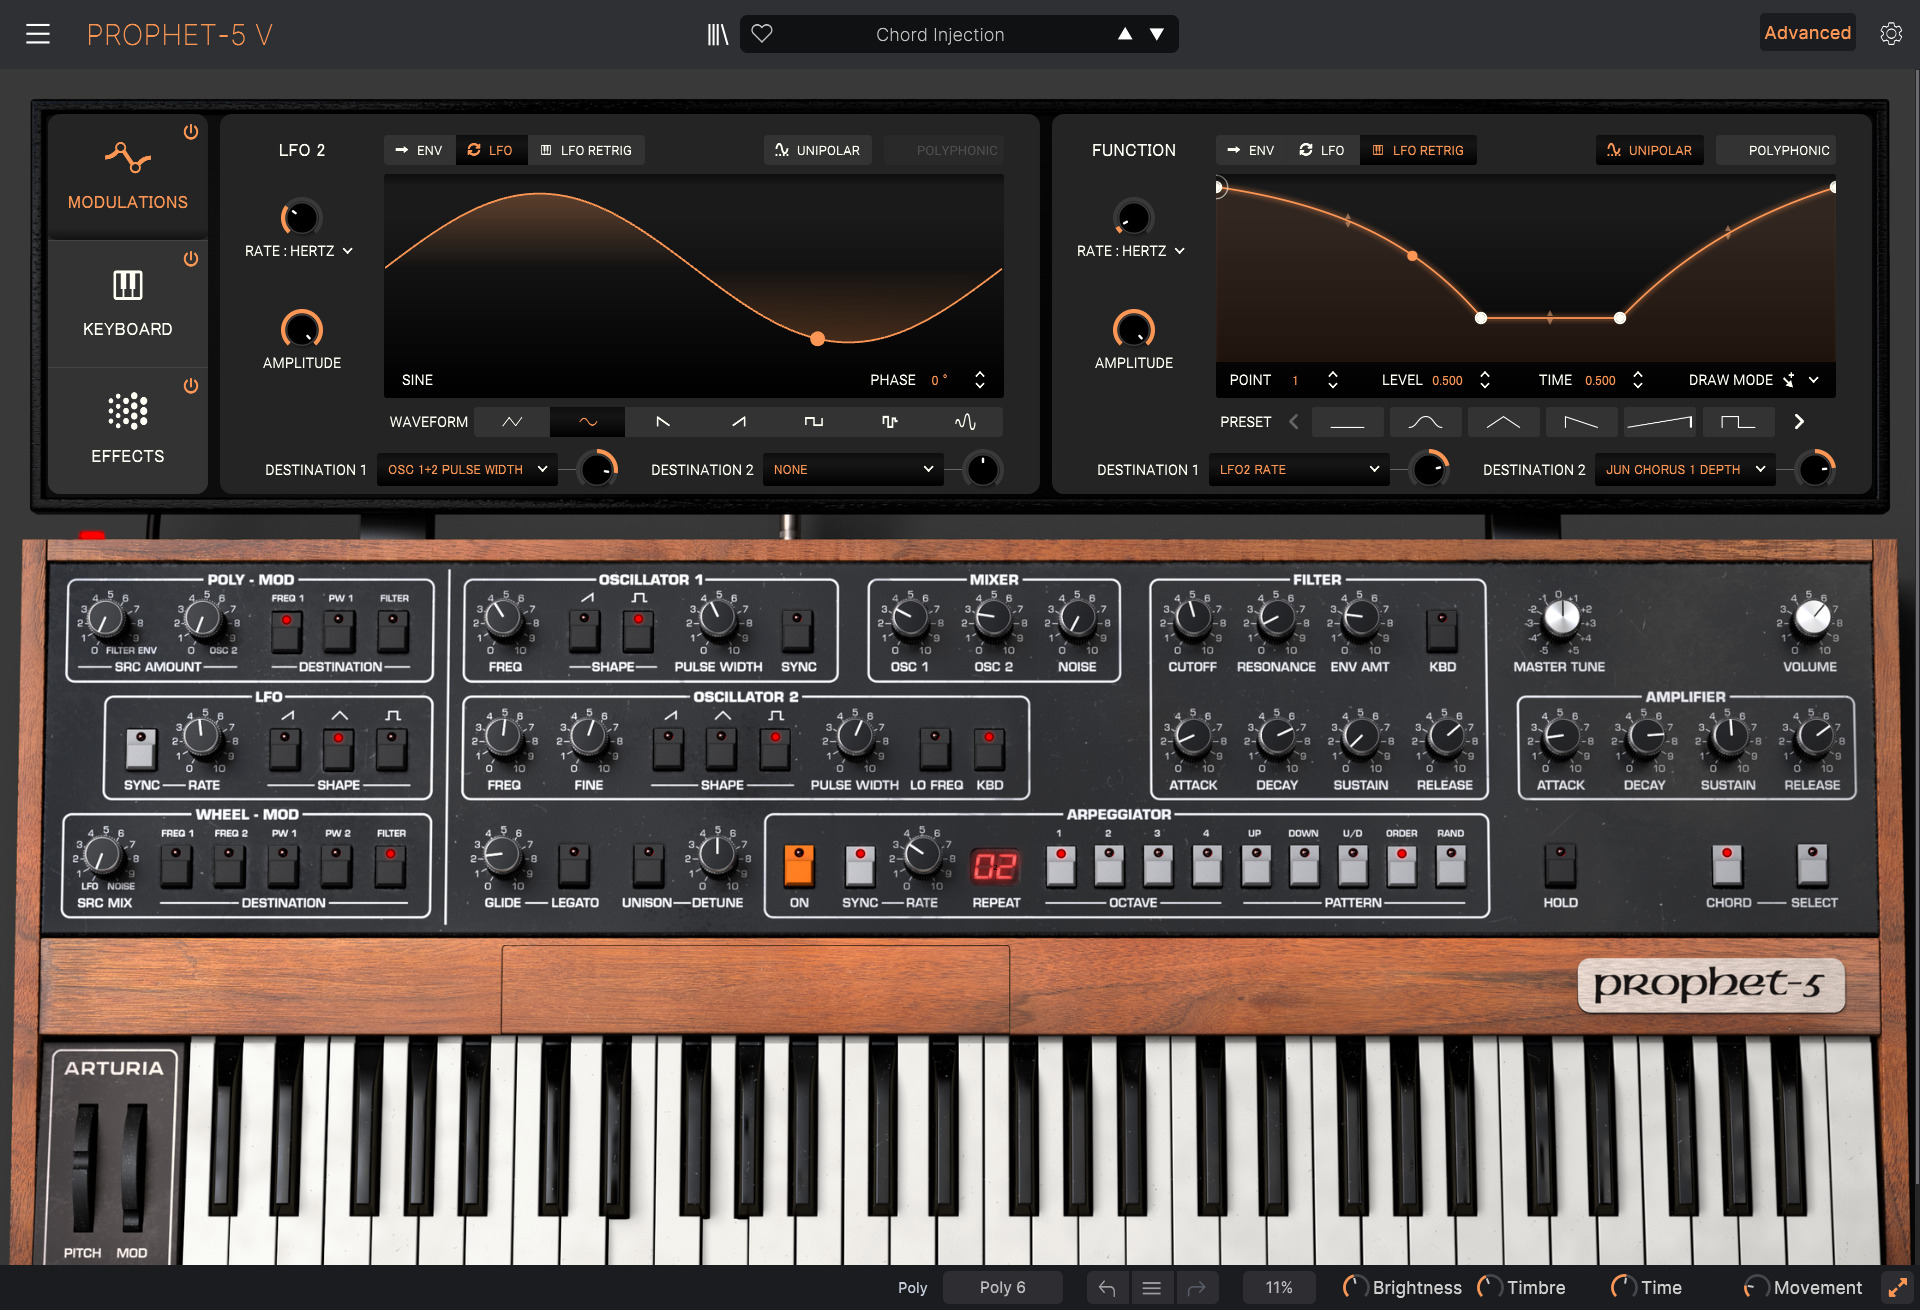Toggle Function Polyphonic mode
Viewport: 1920px width, 1310px height.
pos(1777,150)
